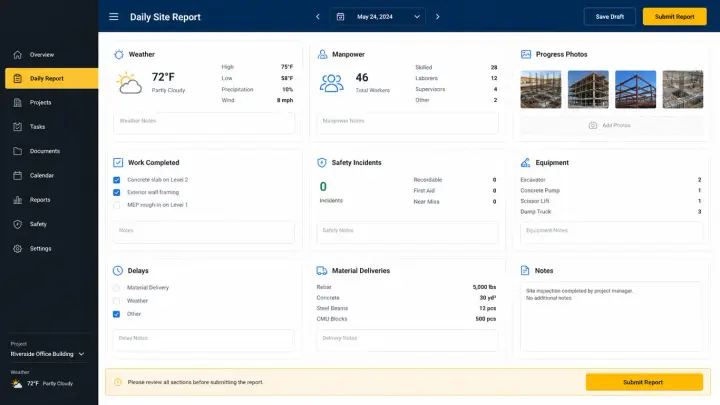
Task: Click the Weather Notes field
Action: [x=204, y=123]
